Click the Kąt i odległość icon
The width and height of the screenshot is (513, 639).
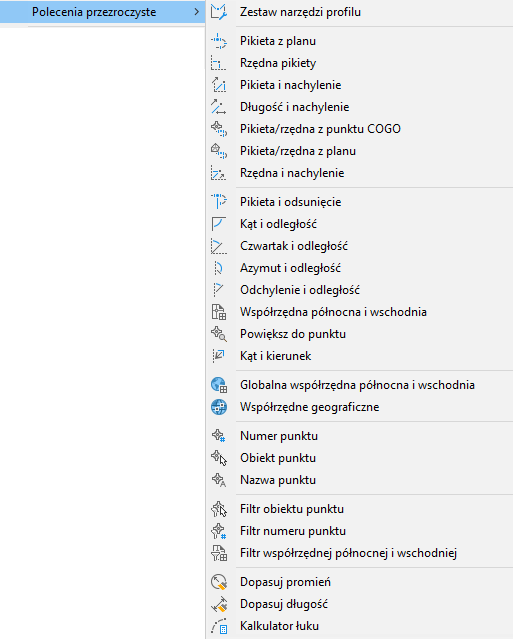pyautogui.click(x=218, y=224)
